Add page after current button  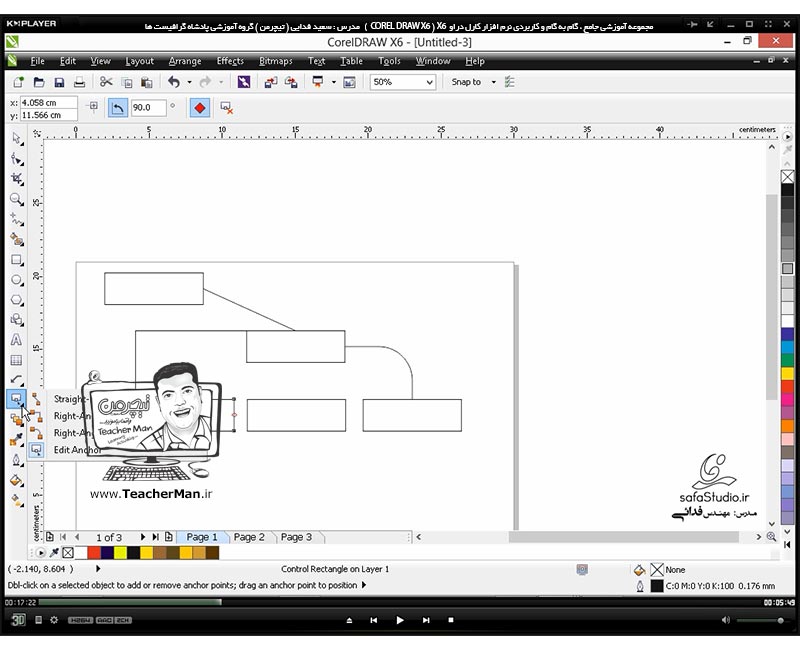[168, 537]
